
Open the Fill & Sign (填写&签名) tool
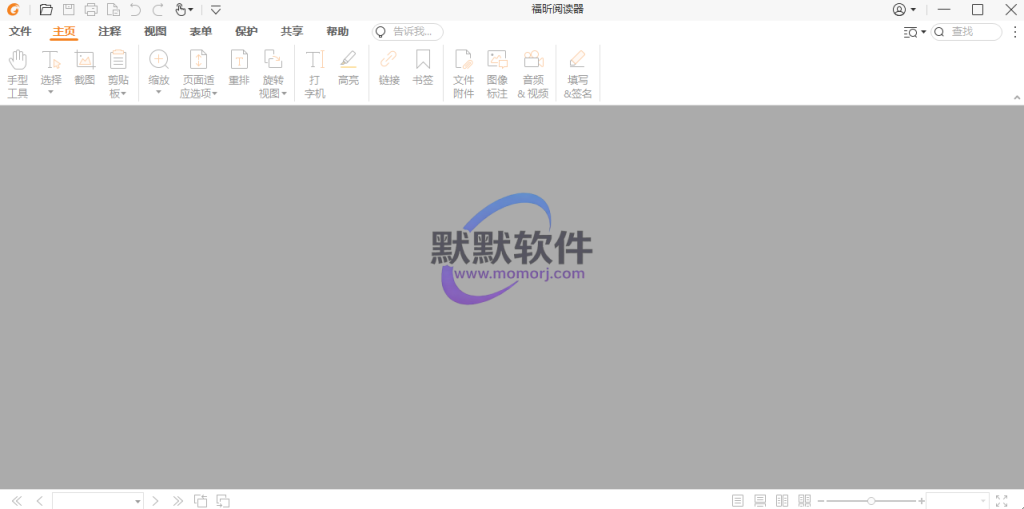click(578, 70)
